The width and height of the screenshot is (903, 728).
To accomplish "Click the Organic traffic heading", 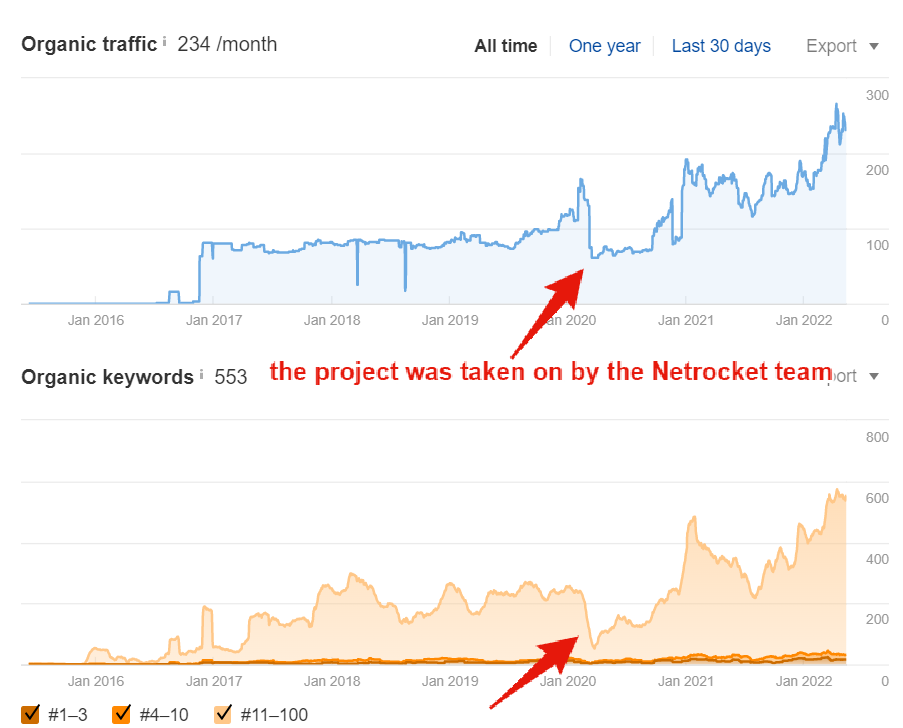I will tap(88, 44).
